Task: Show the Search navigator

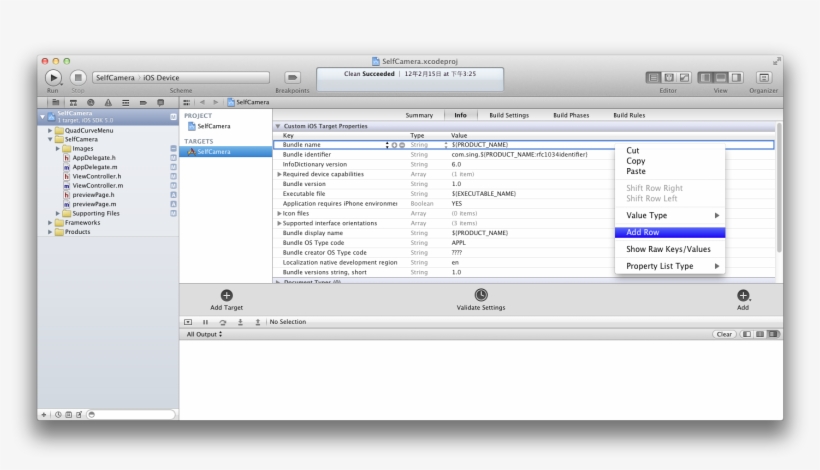Action: click(x=90, y=102)
